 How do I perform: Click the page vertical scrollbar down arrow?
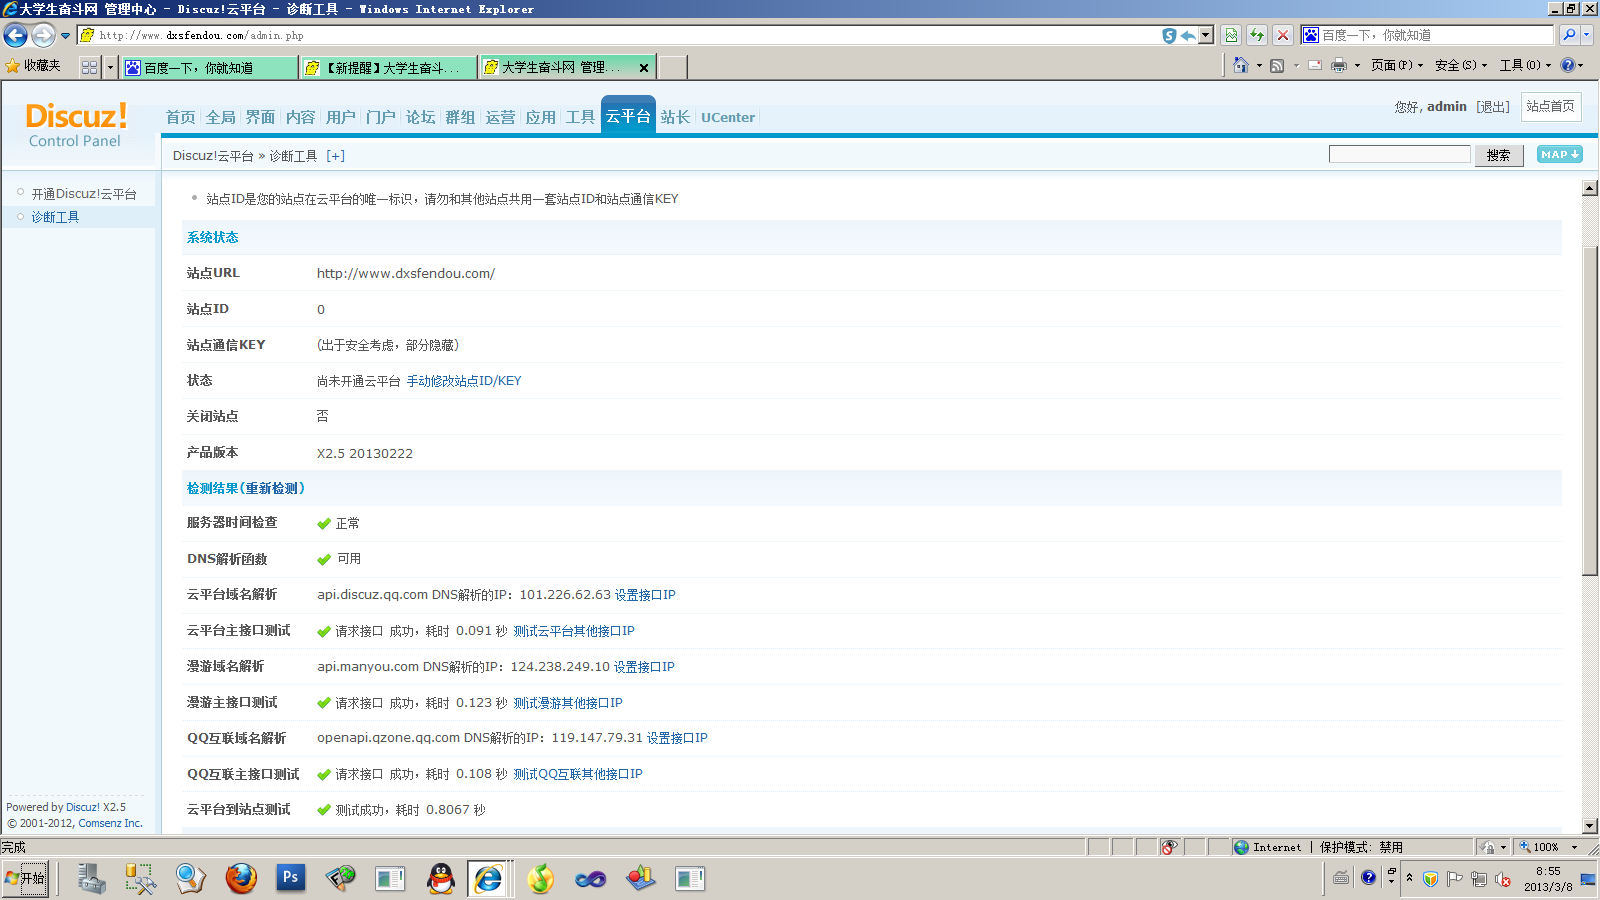[1590, 827]
